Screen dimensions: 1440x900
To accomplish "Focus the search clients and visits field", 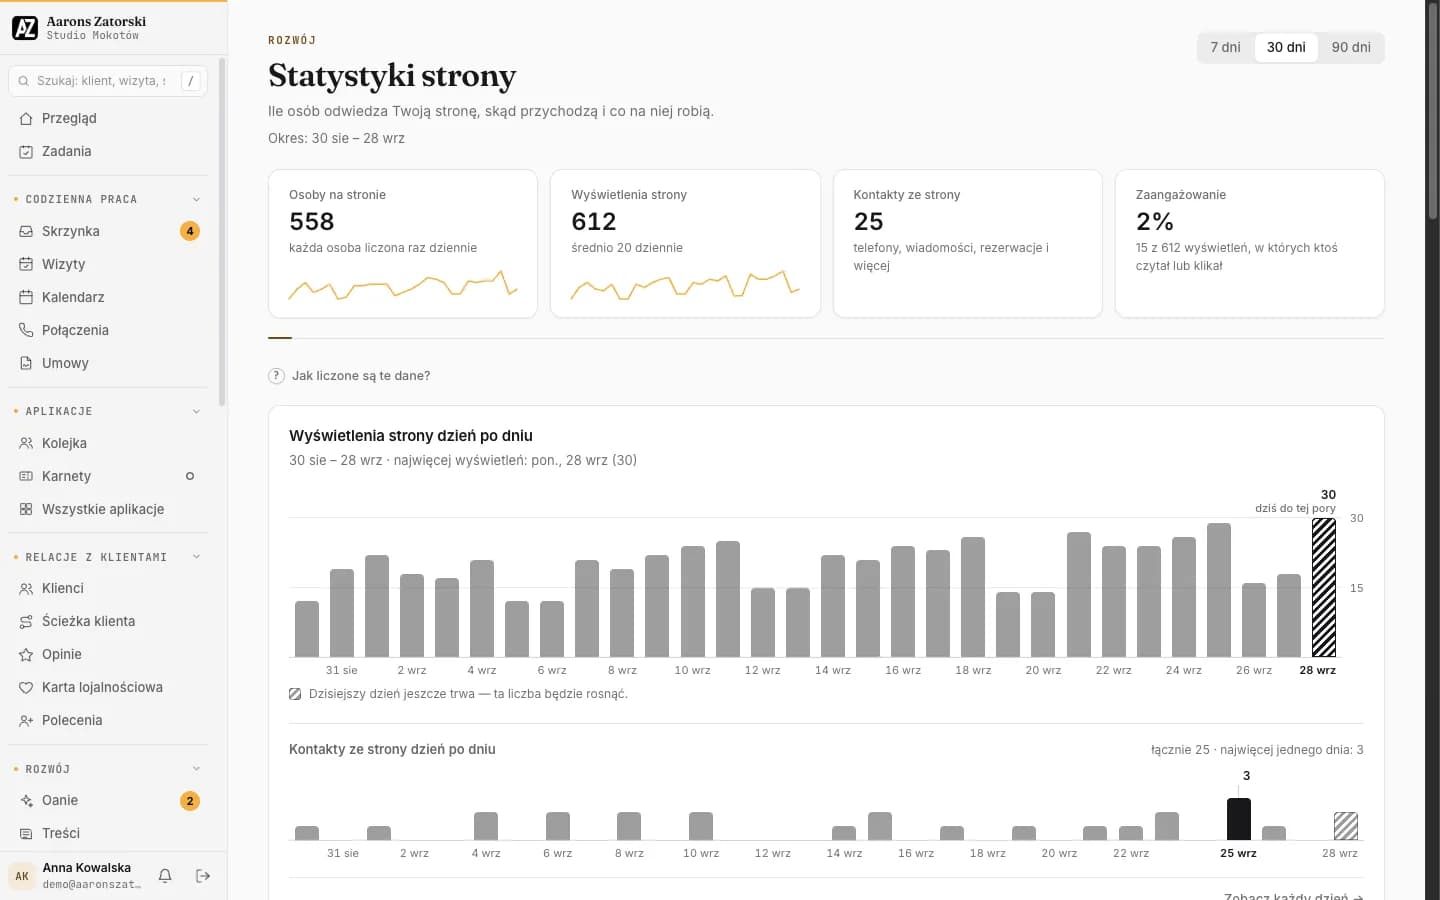I will pos(108,81).
